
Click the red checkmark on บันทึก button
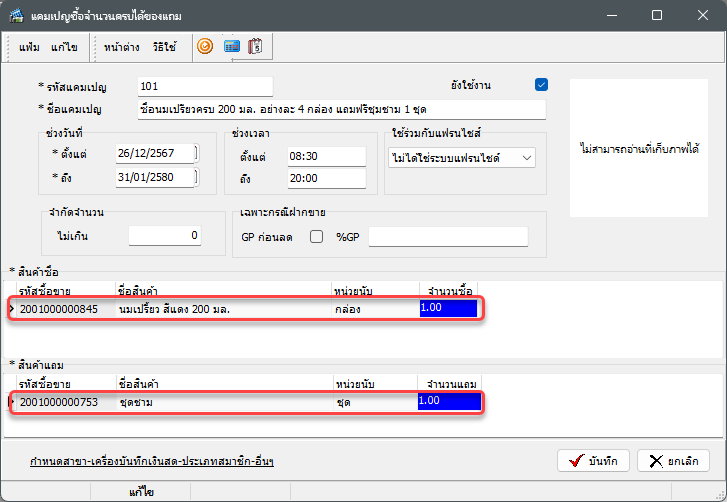[x=575, y=460]
